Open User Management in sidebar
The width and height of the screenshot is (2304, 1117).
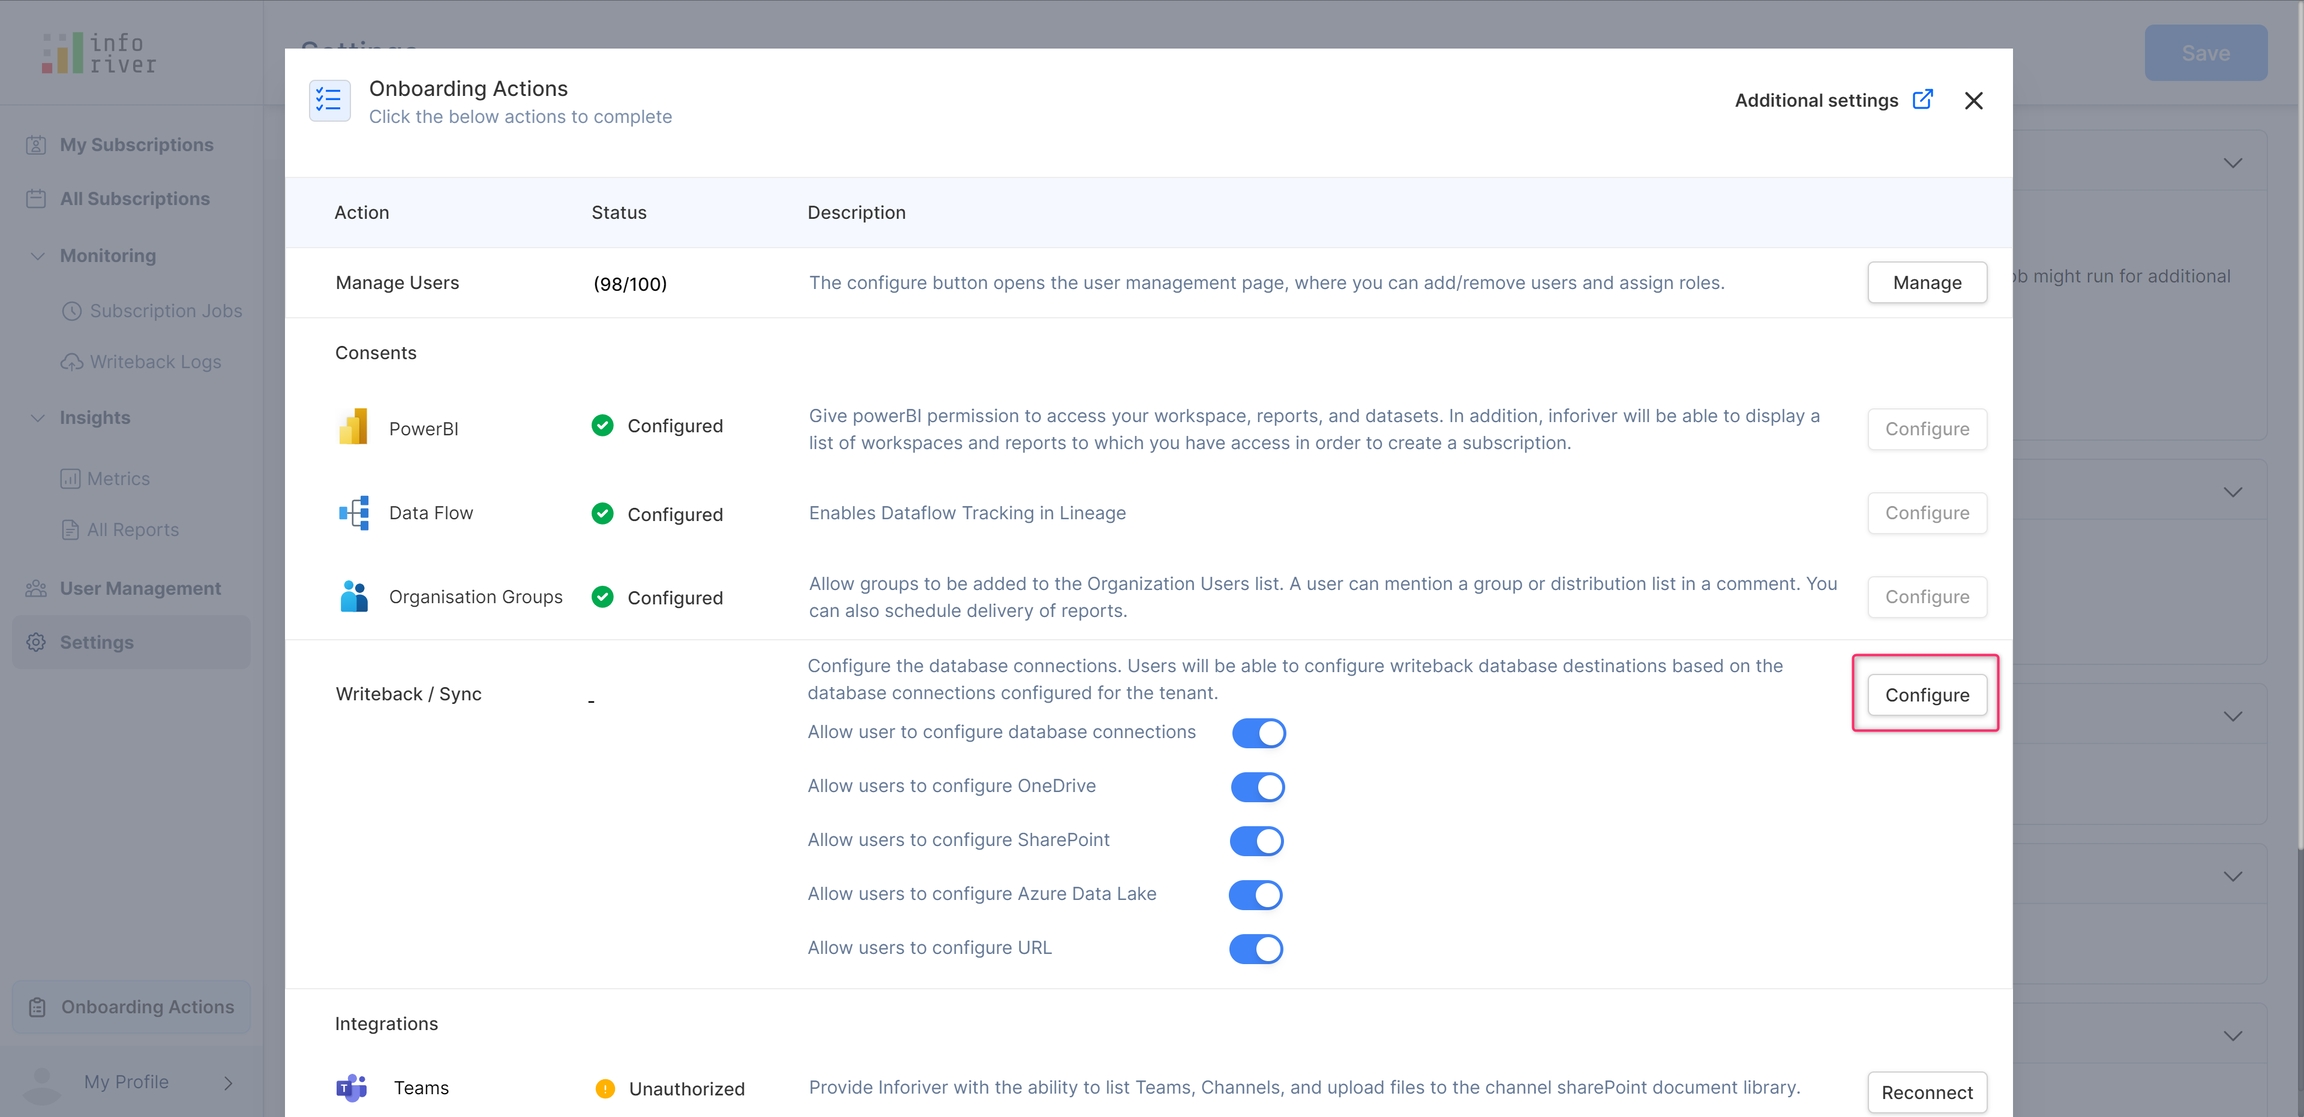(140, 588)
